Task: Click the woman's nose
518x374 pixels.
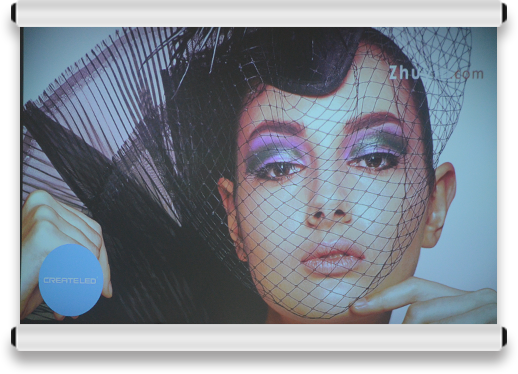Action: pos(328,208)
